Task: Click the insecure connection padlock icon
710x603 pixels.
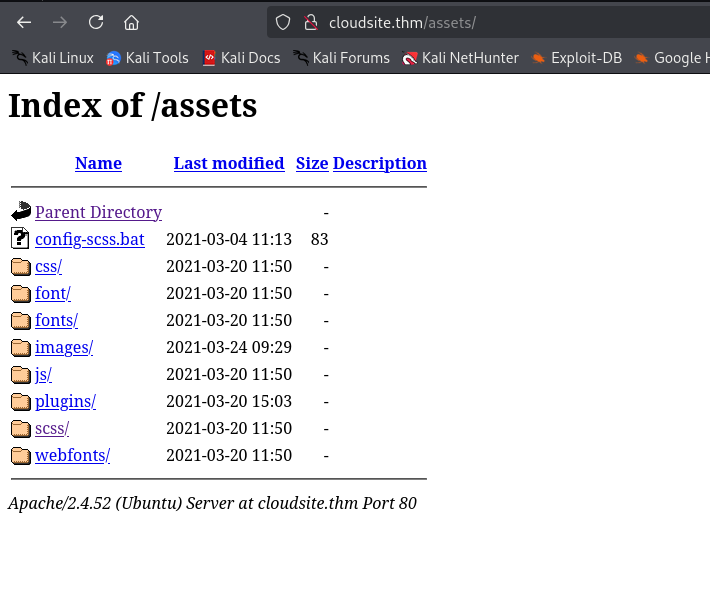Action: (309, 22)
